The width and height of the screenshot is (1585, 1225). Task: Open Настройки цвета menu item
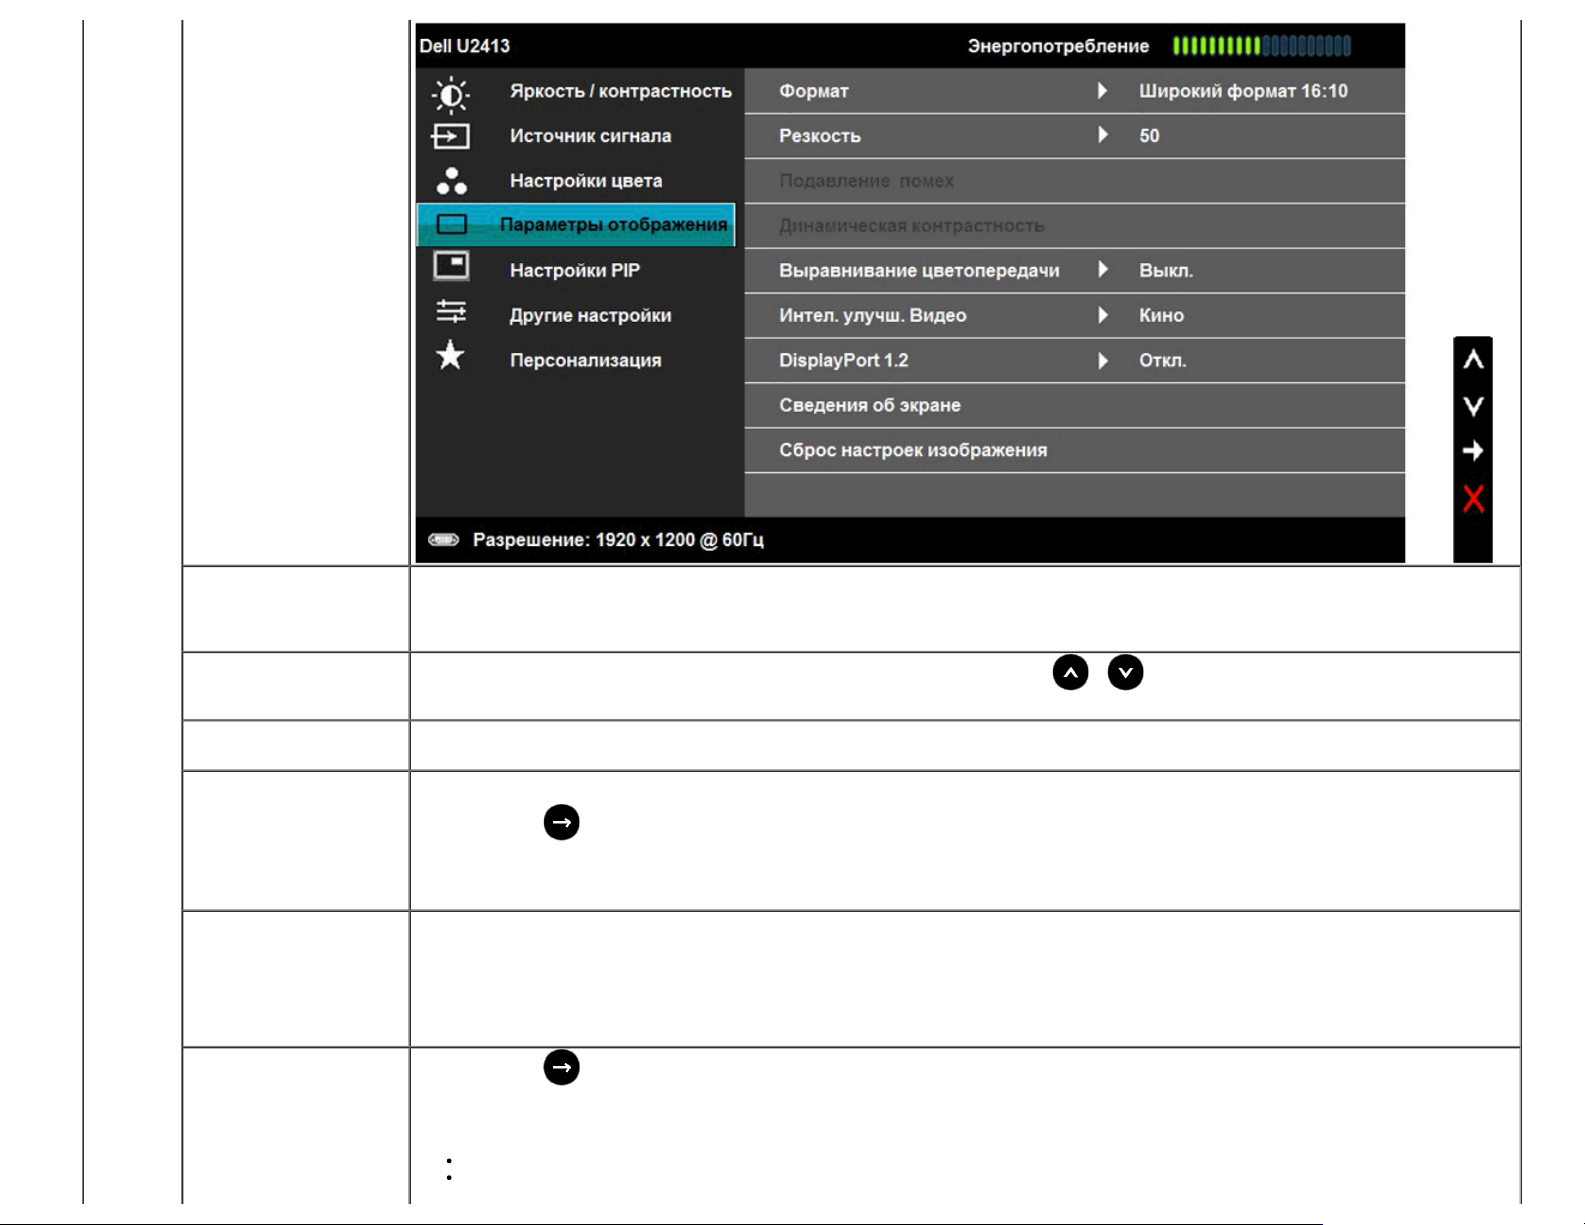tap(585, 181)
